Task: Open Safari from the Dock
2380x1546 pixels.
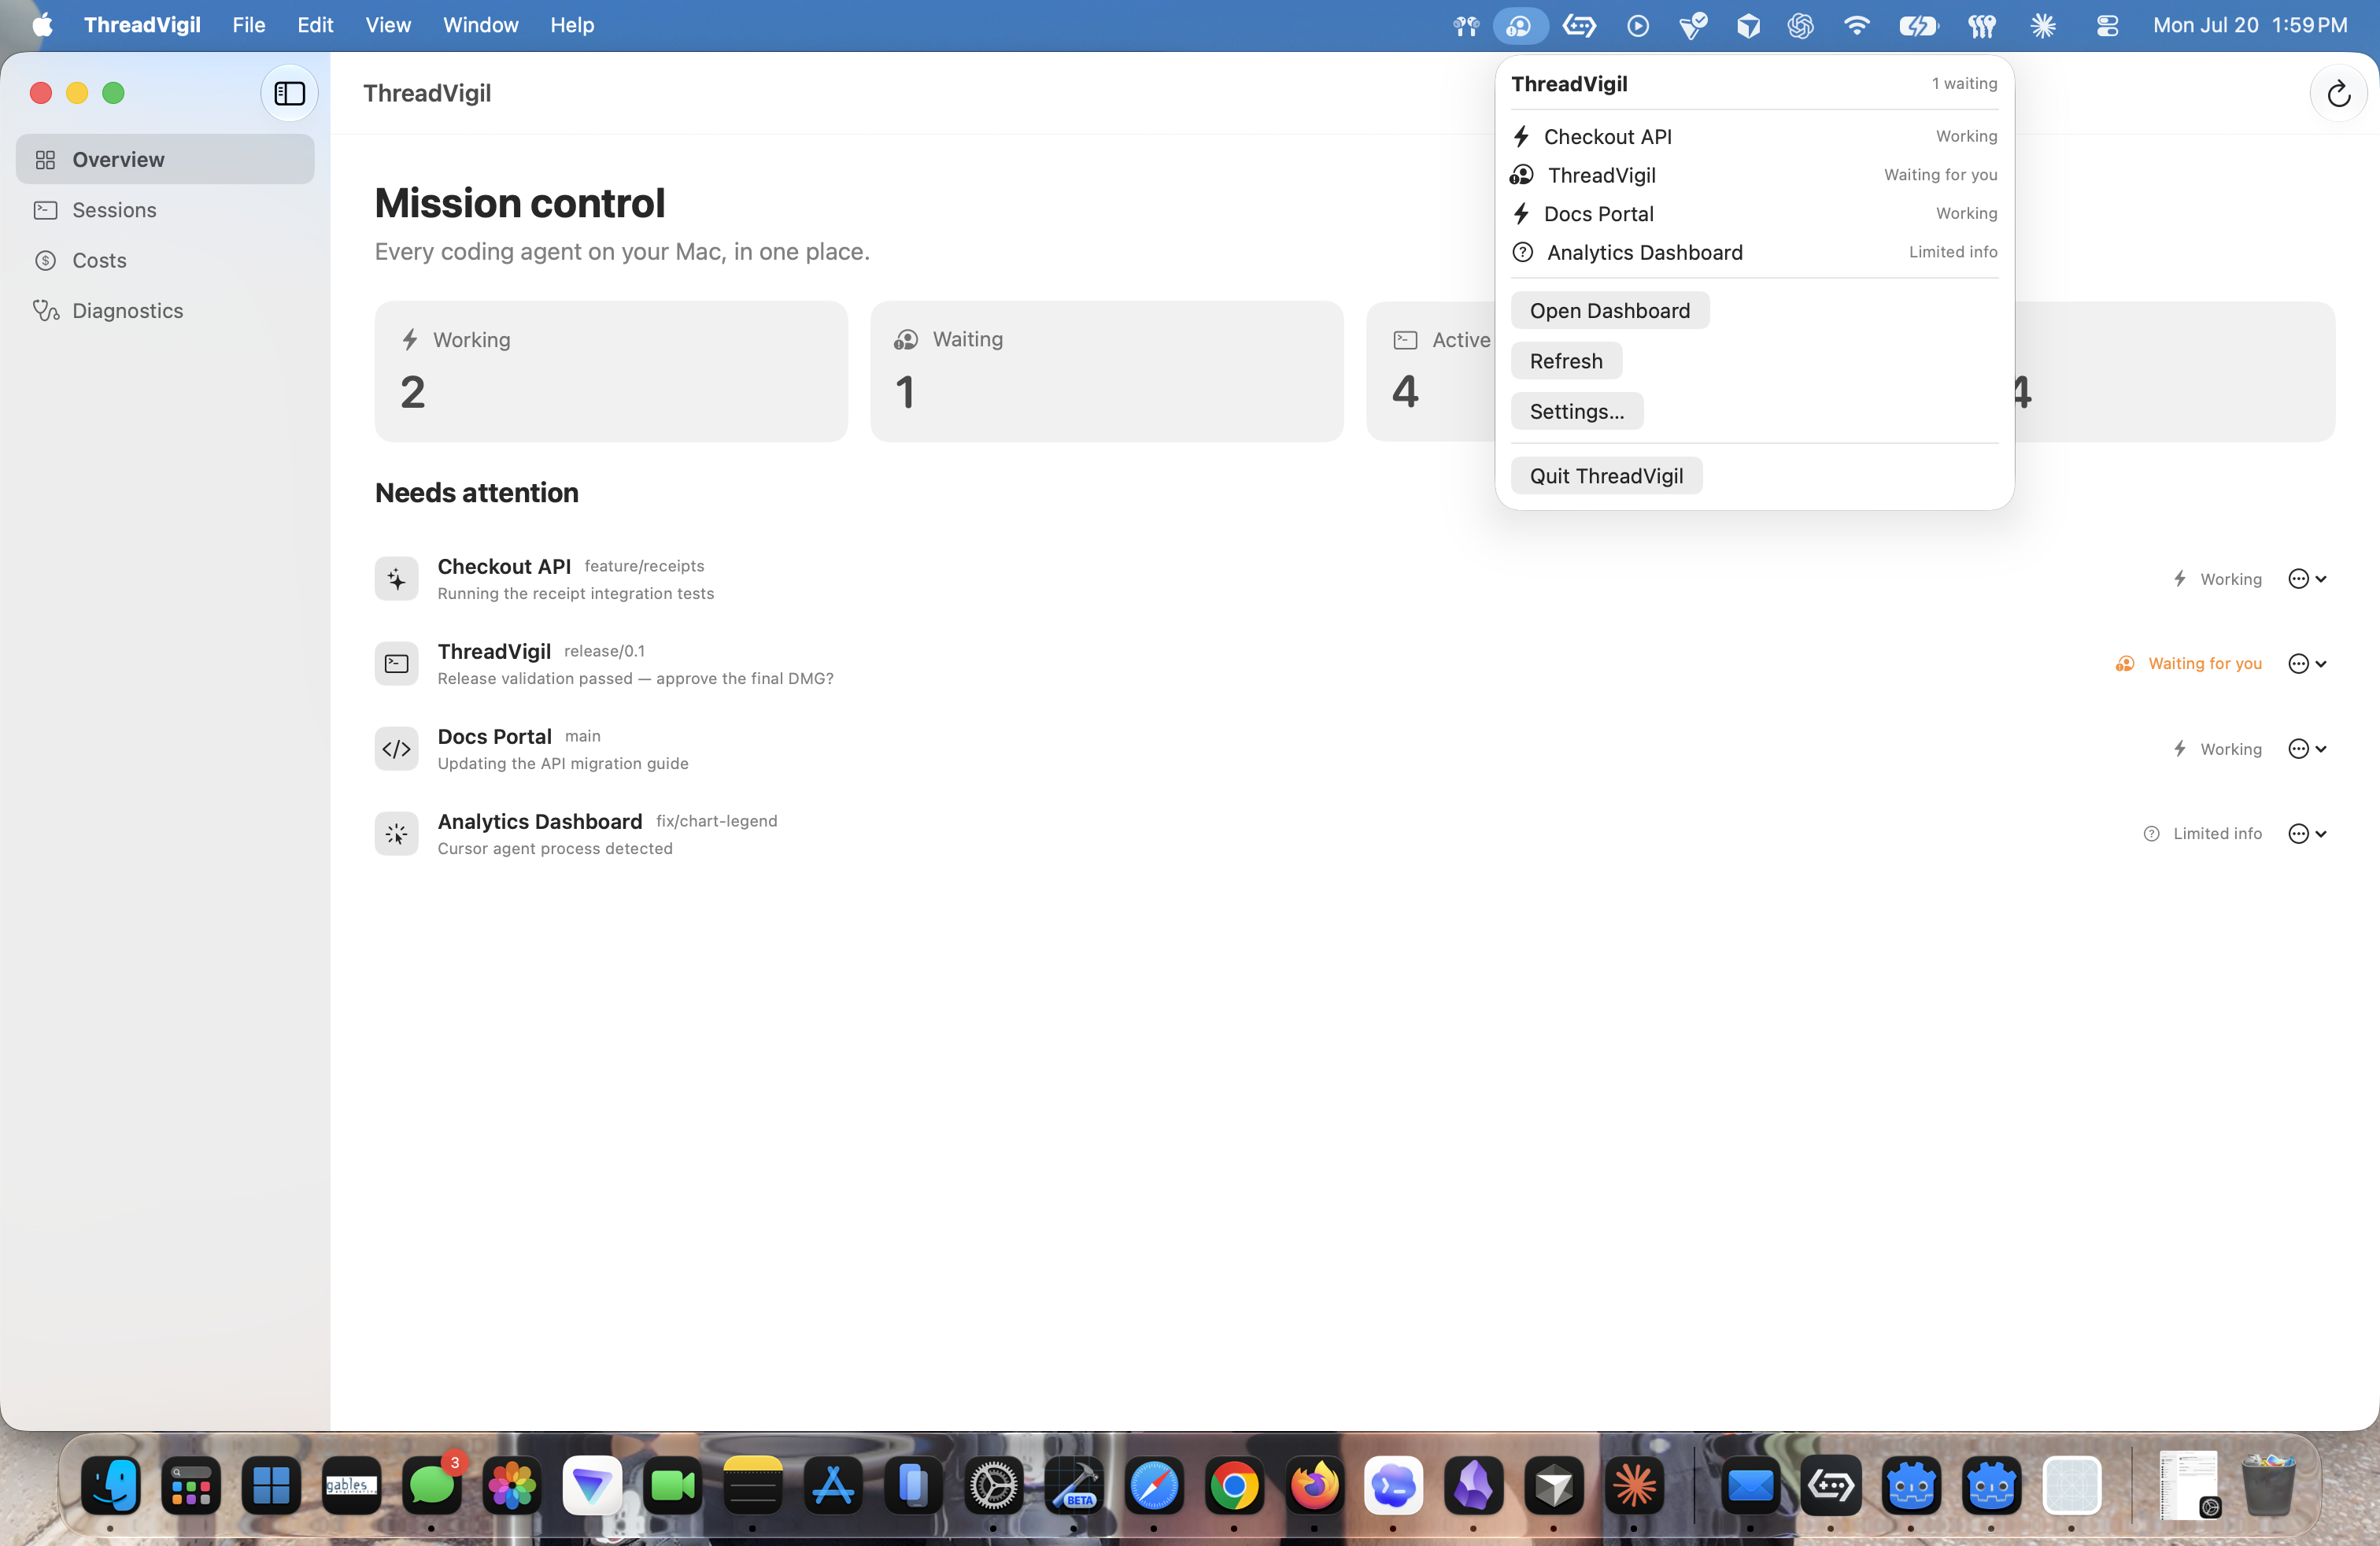Action: point(1154,1485)
